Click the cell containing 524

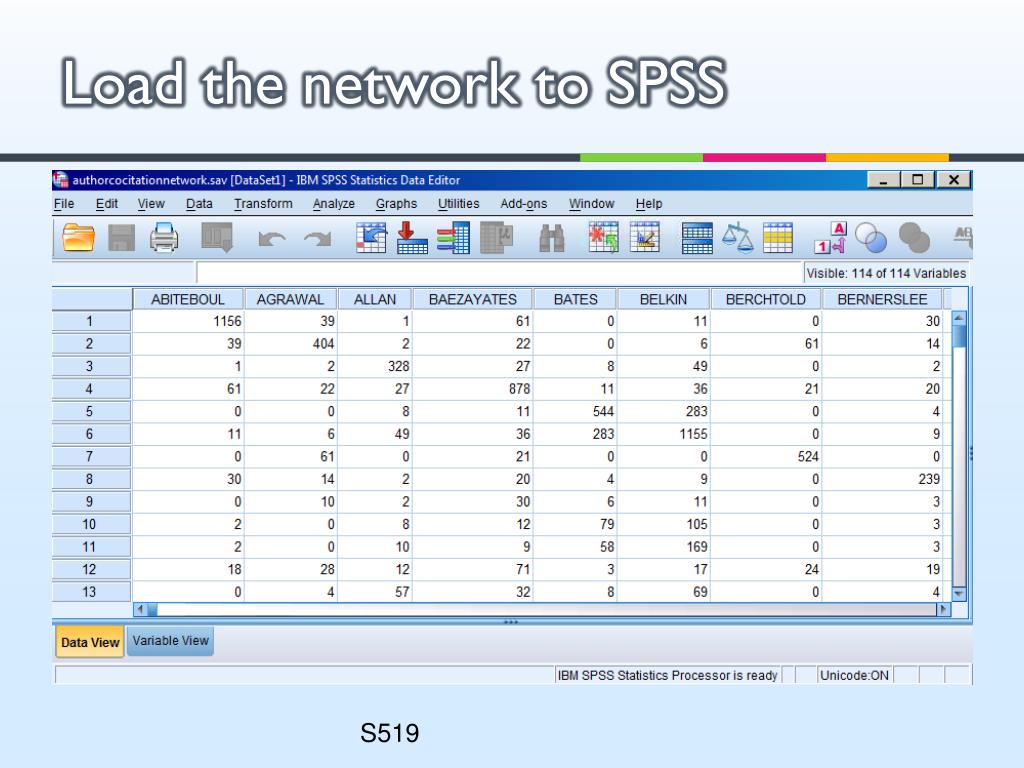(766, 456)
